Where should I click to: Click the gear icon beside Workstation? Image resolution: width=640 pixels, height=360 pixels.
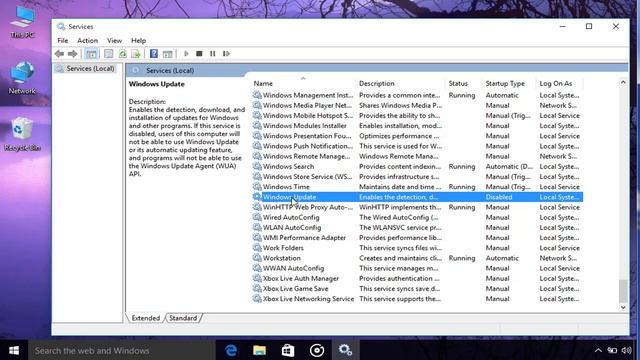pyautogui.click(x=257, y=258)
